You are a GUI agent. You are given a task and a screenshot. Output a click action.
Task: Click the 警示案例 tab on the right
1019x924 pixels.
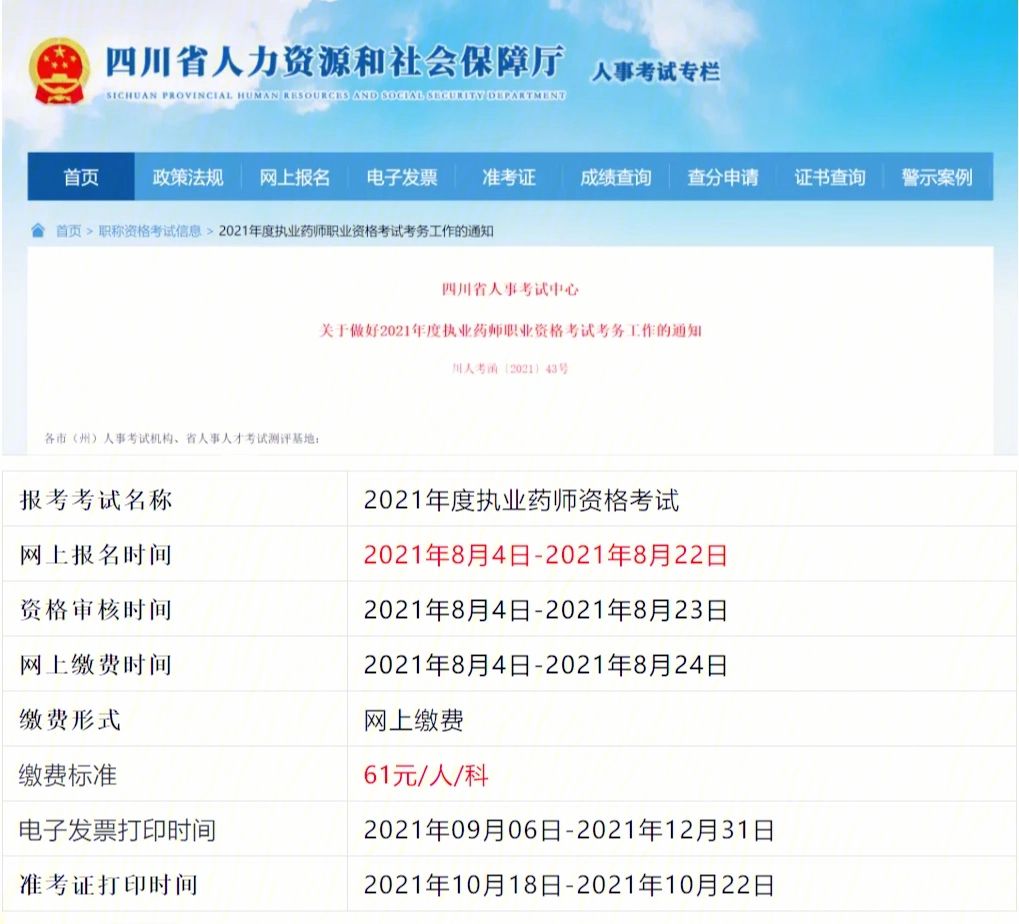point(936,177)
